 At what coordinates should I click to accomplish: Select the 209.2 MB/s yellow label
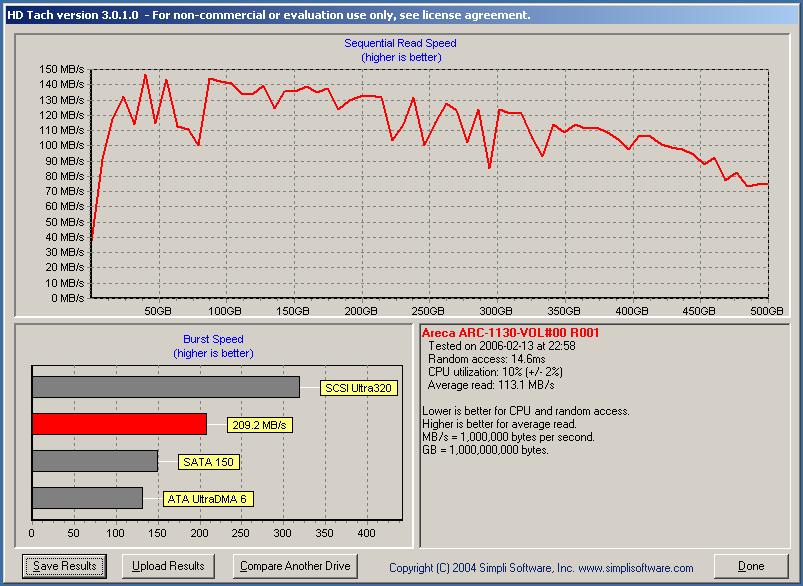[x=259, y=425]
